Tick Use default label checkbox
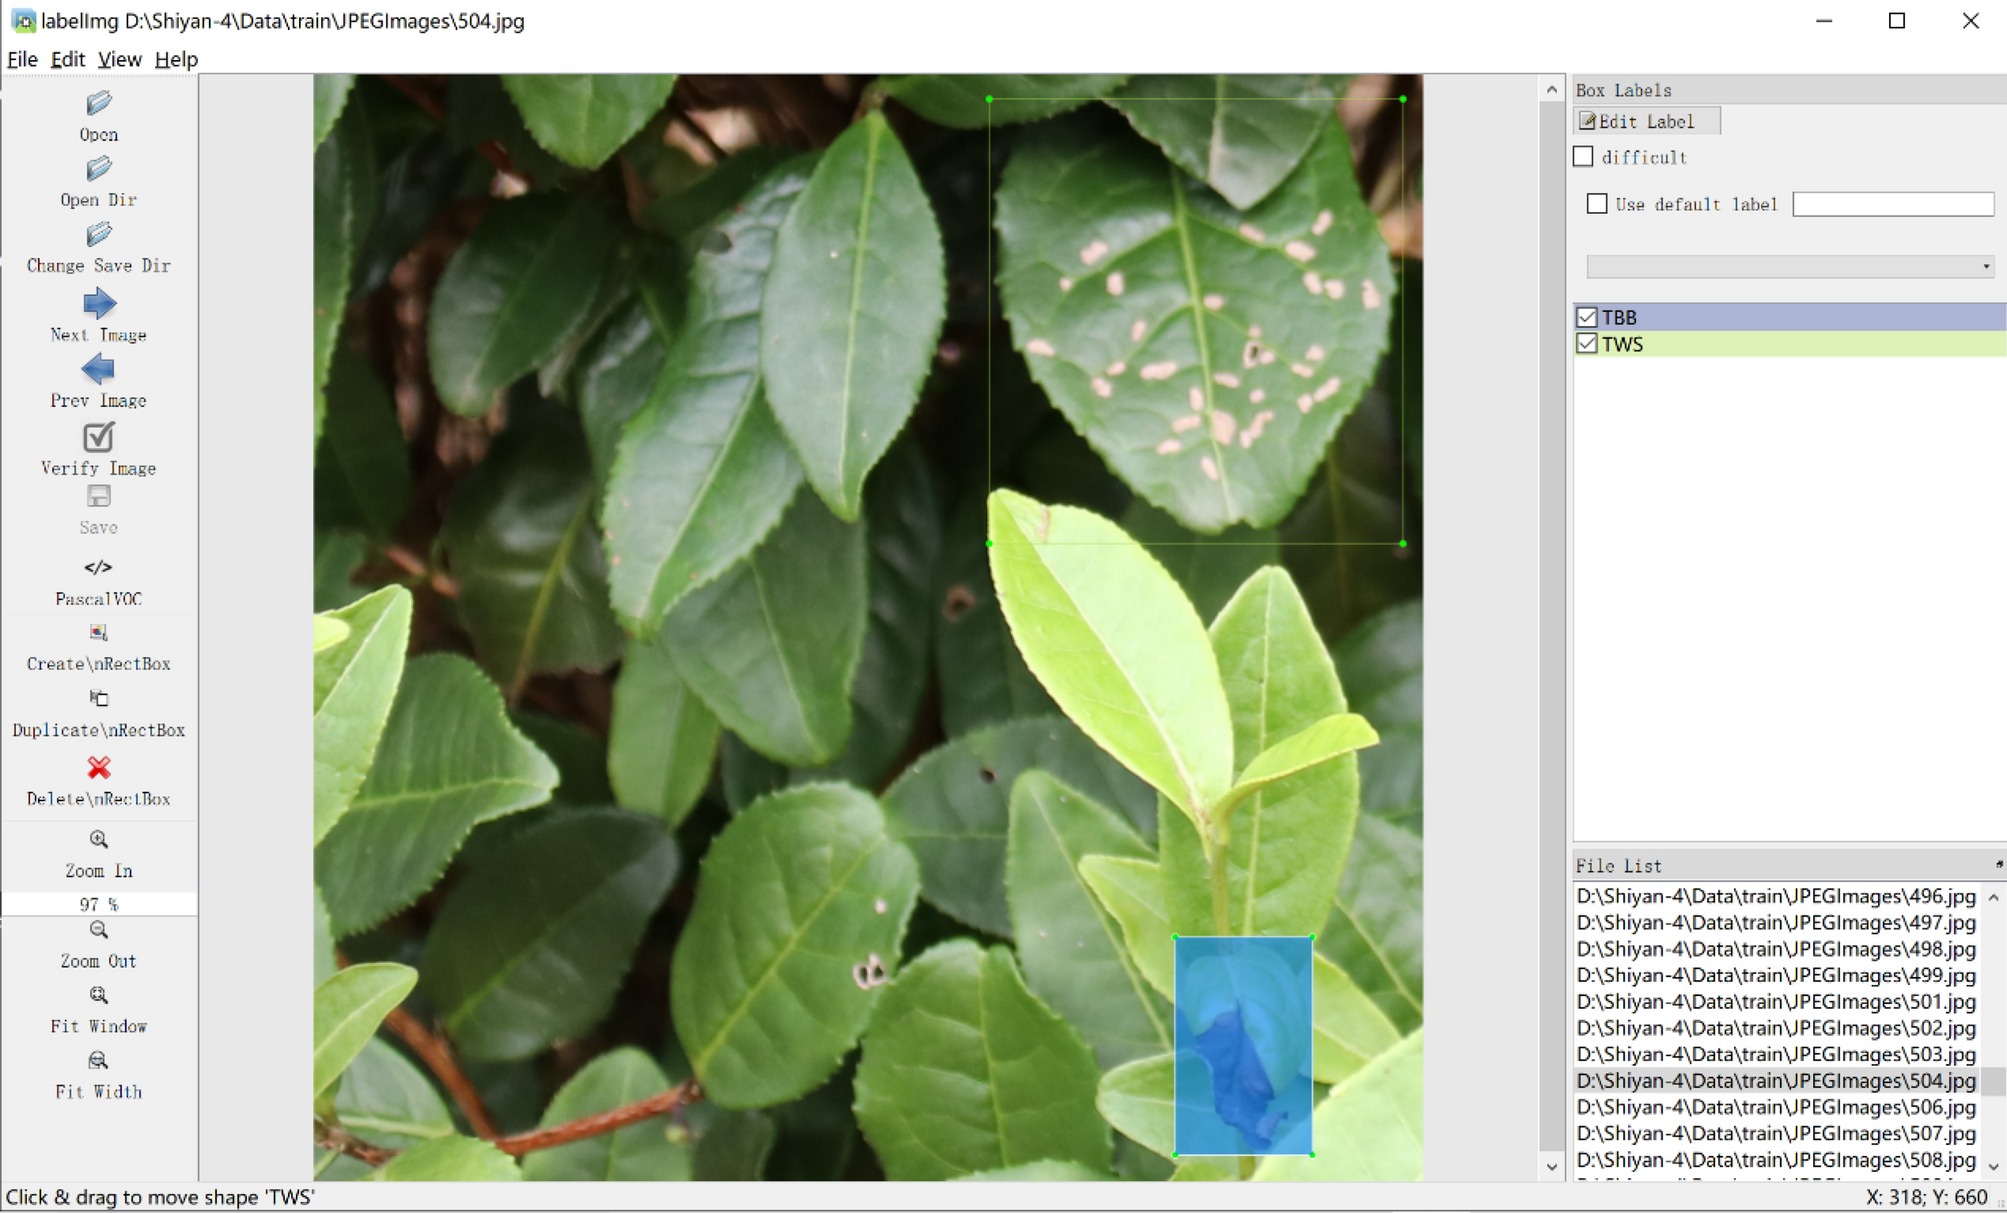The width and height of the screenshot is (2007, 1213). tap(1597, 204)
